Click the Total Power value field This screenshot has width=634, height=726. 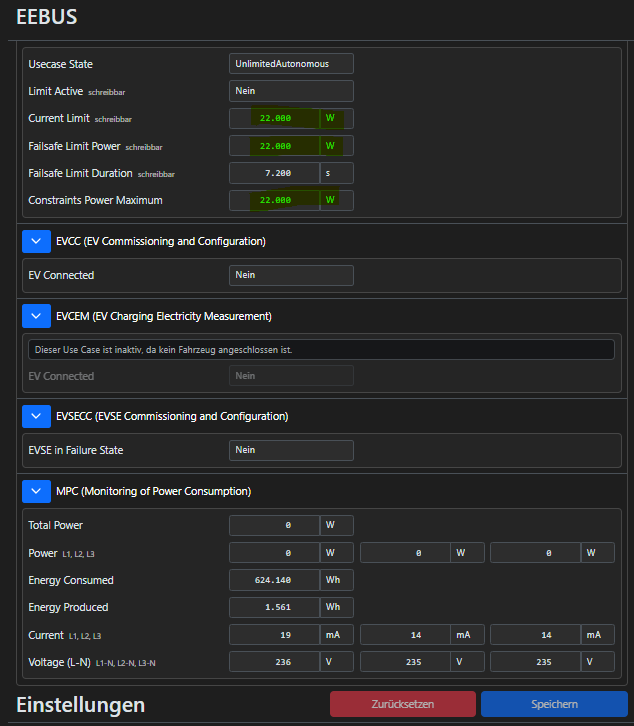pos(274,525)
